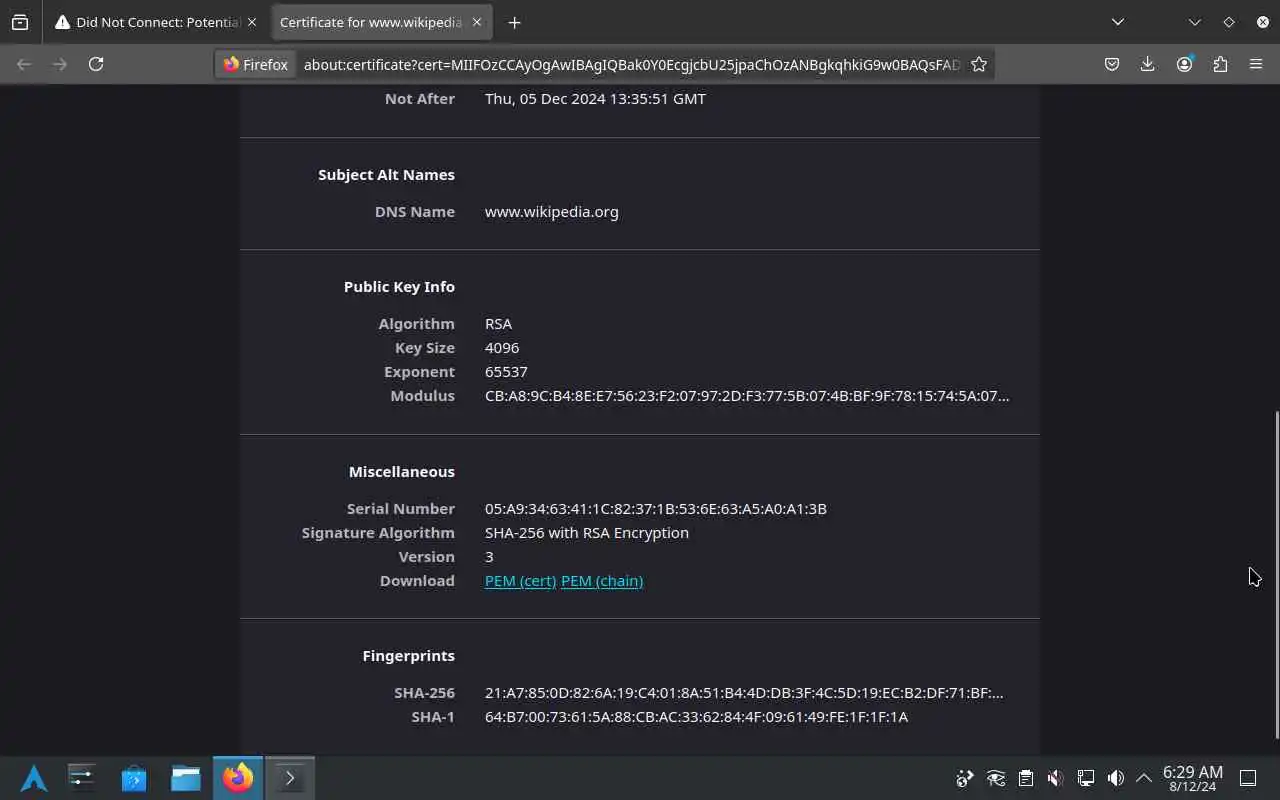1280x800 pixels.
Task: Open the Extensions puzzle icon
Action: (1220, 64)
